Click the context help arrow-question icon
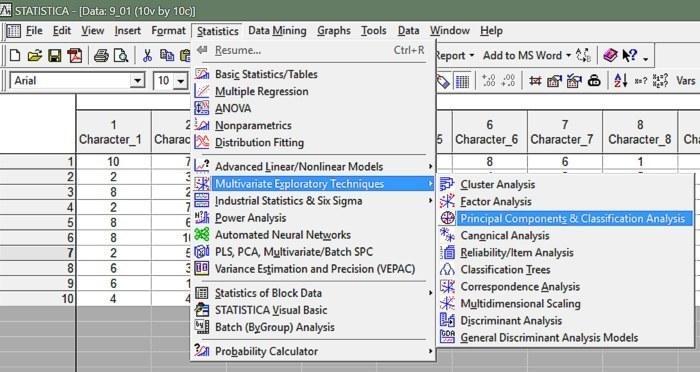The height and width of the screenshot is (372, 700). [x=630, y=56]
